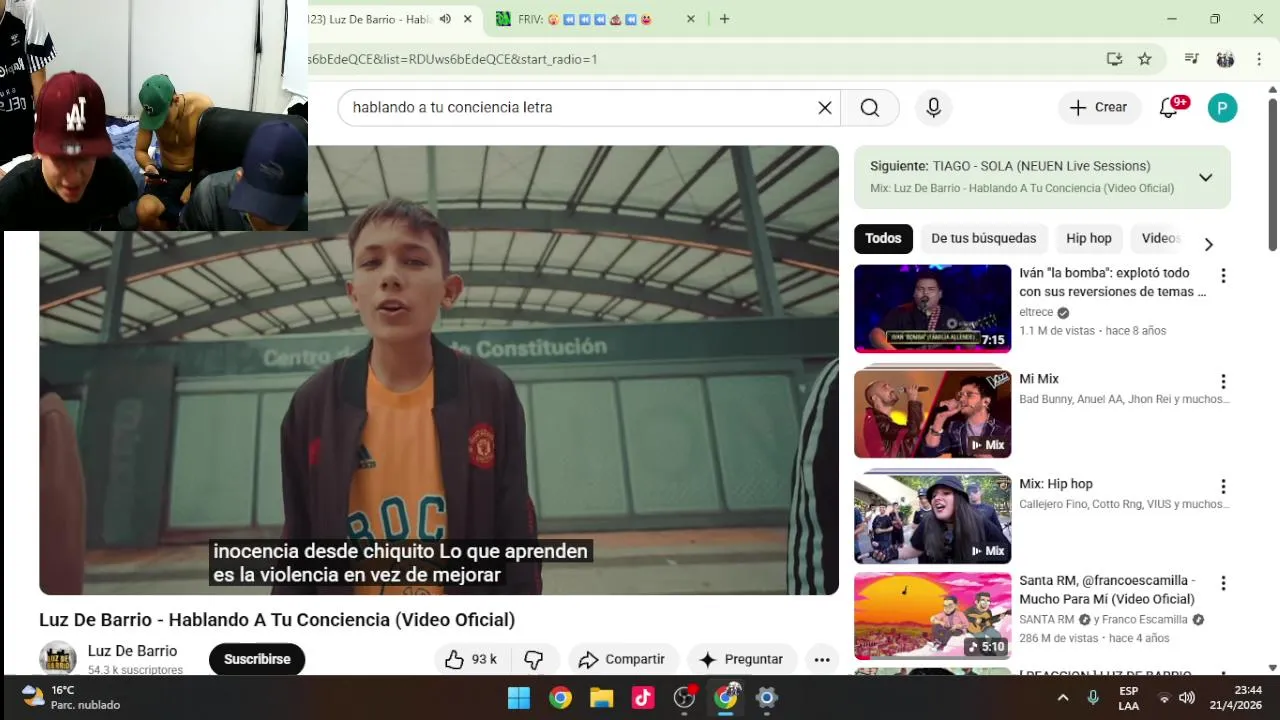The height and width of the screenshot is (720, 1280).
Task: Expand the Siguiente playlist panel chevron
Action: pyautogui.click(x=1205, y=178)
